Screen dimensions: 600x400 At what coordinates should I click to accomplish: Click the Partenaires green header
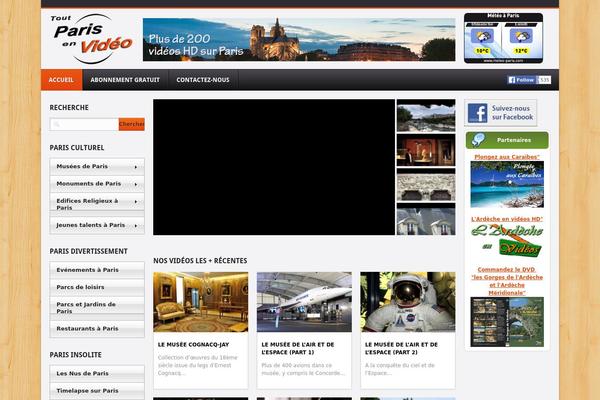pyautogui.click(x=507, y=140)
